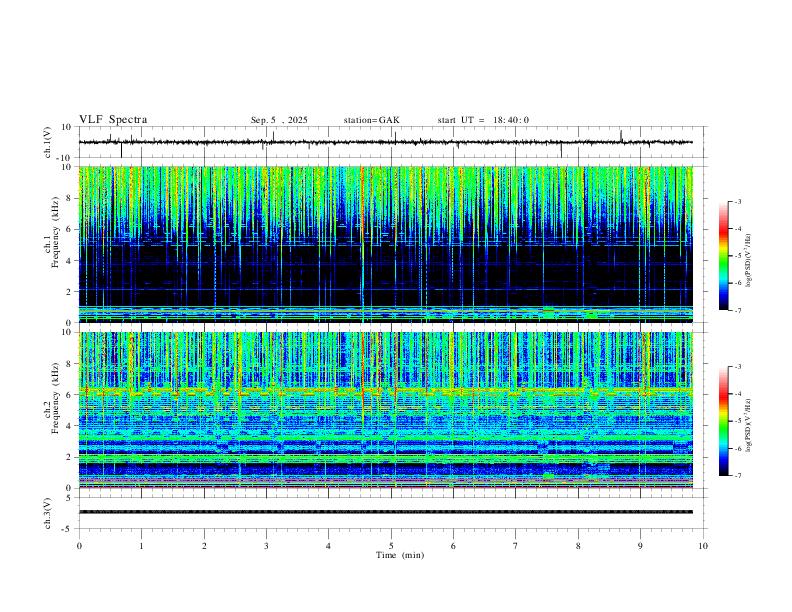Click the ch.1 spectrogram color bar

[x=723, y=256]
